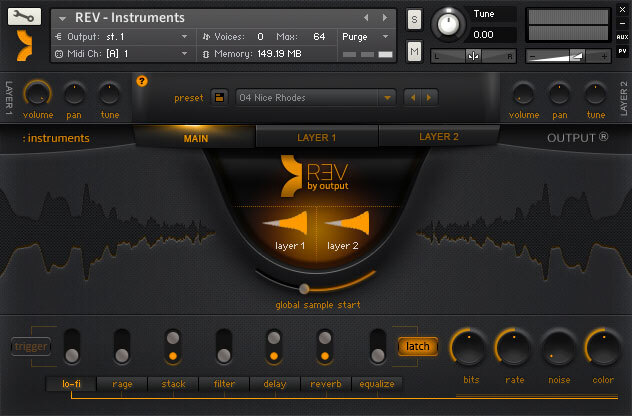Viewport: 632px width, 416px height.
Task: Select the reverb effect tab
Action: [324, 384]
